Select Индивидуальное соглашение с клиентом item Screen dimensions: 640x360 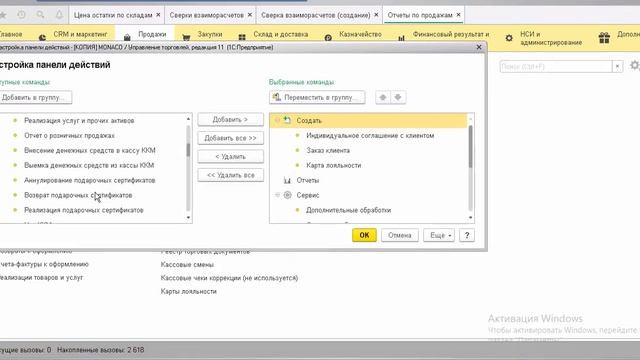[370, 136]
